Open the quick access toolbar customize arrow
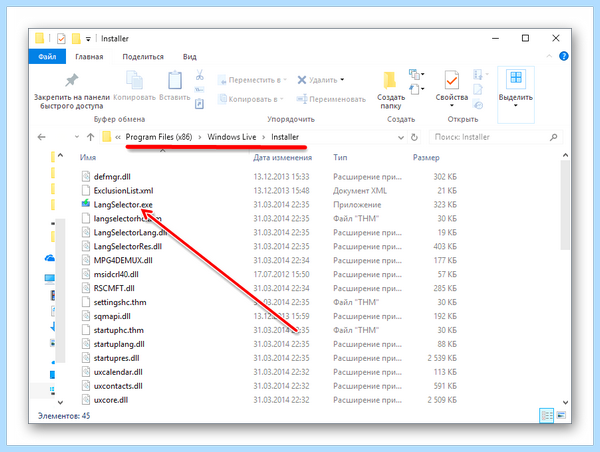 coord(88,39)
